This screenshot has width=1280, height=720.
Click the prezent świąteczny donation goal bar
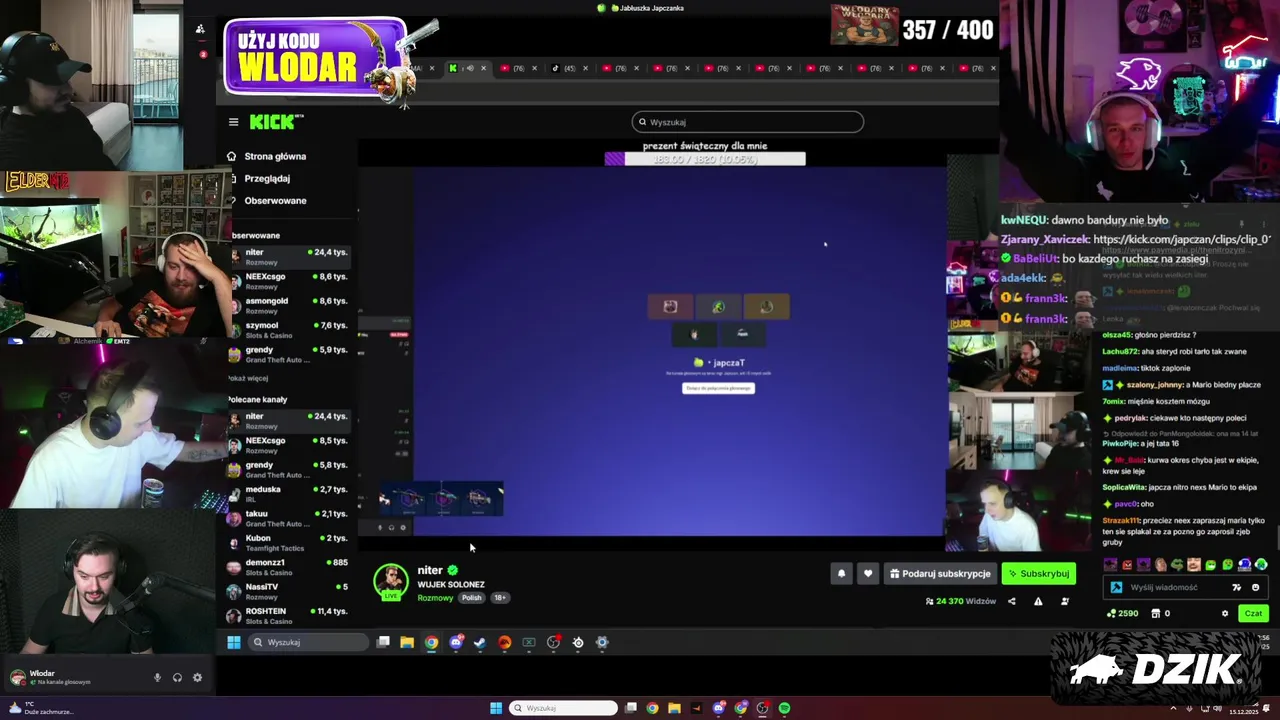point(705,158)
